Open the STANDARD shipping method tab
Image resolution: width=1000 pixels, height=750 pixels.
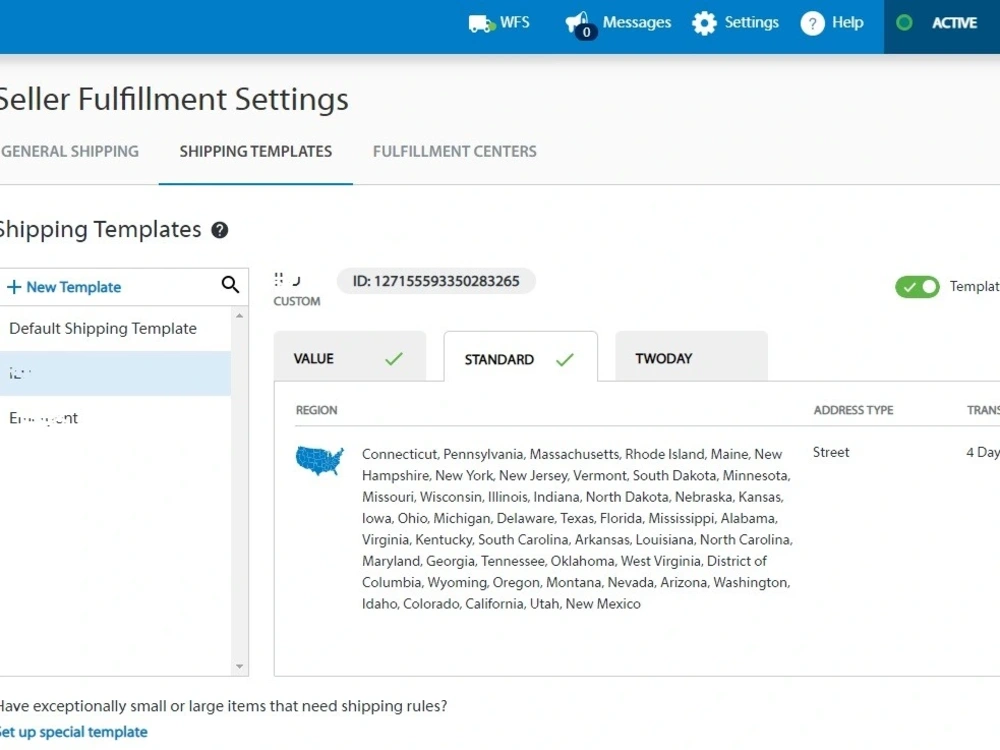pos(520,357)
